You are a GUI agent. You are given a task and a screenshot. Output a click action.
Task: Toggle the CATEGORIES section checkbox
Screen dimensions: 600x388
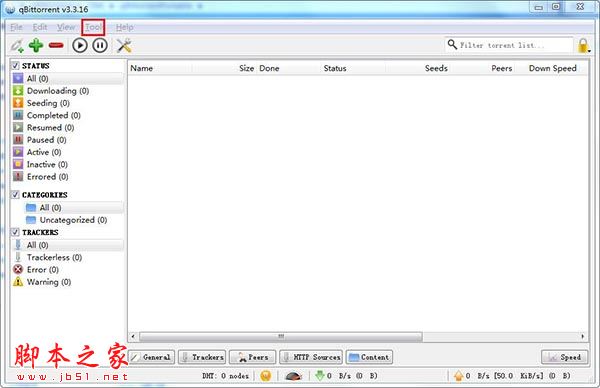(15, 194)
